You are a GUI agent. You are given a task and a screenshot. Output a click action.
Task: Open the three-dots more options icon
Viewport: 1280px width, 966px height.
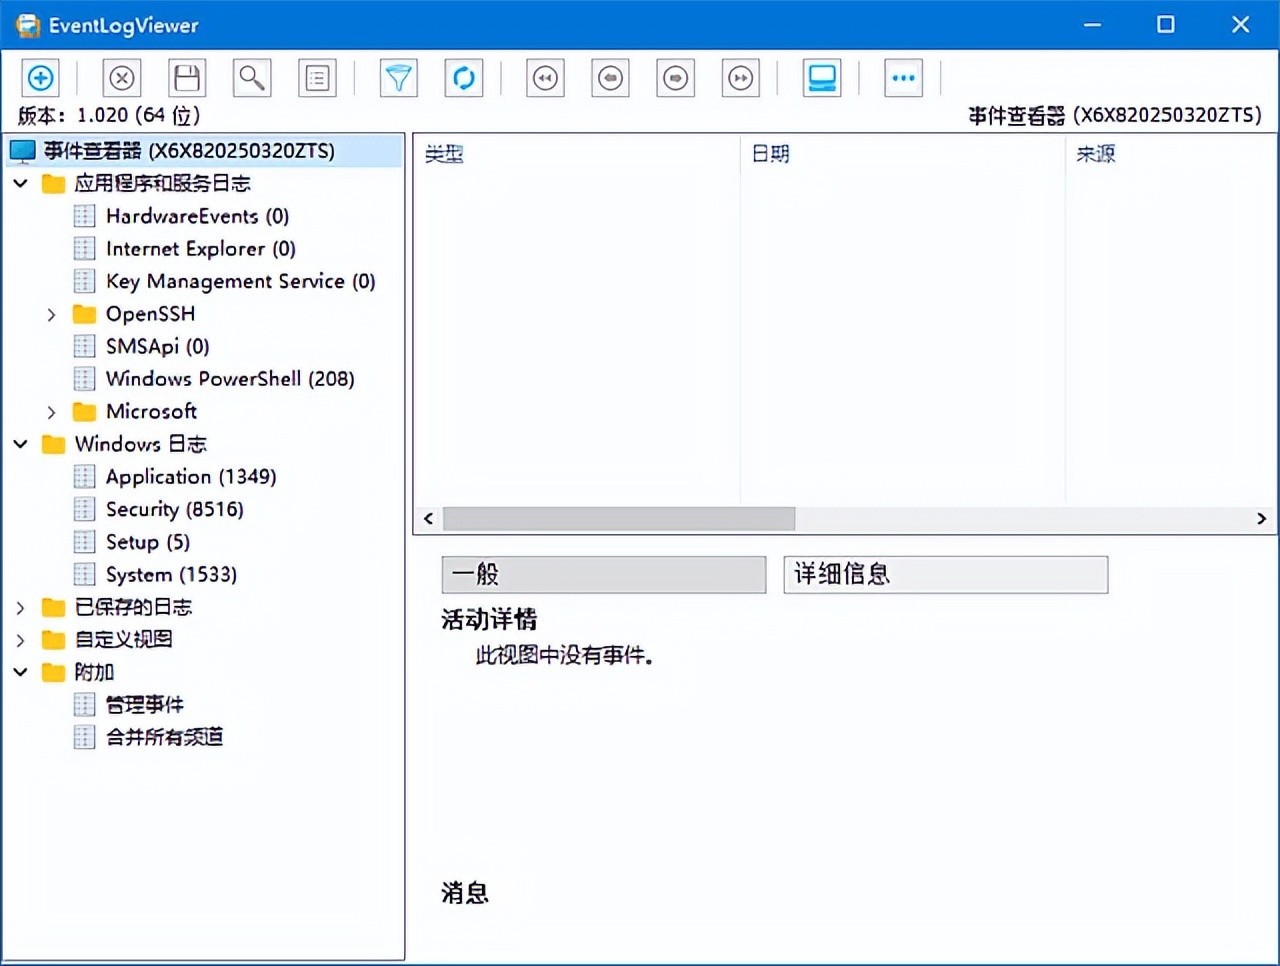tap(903, 78)
